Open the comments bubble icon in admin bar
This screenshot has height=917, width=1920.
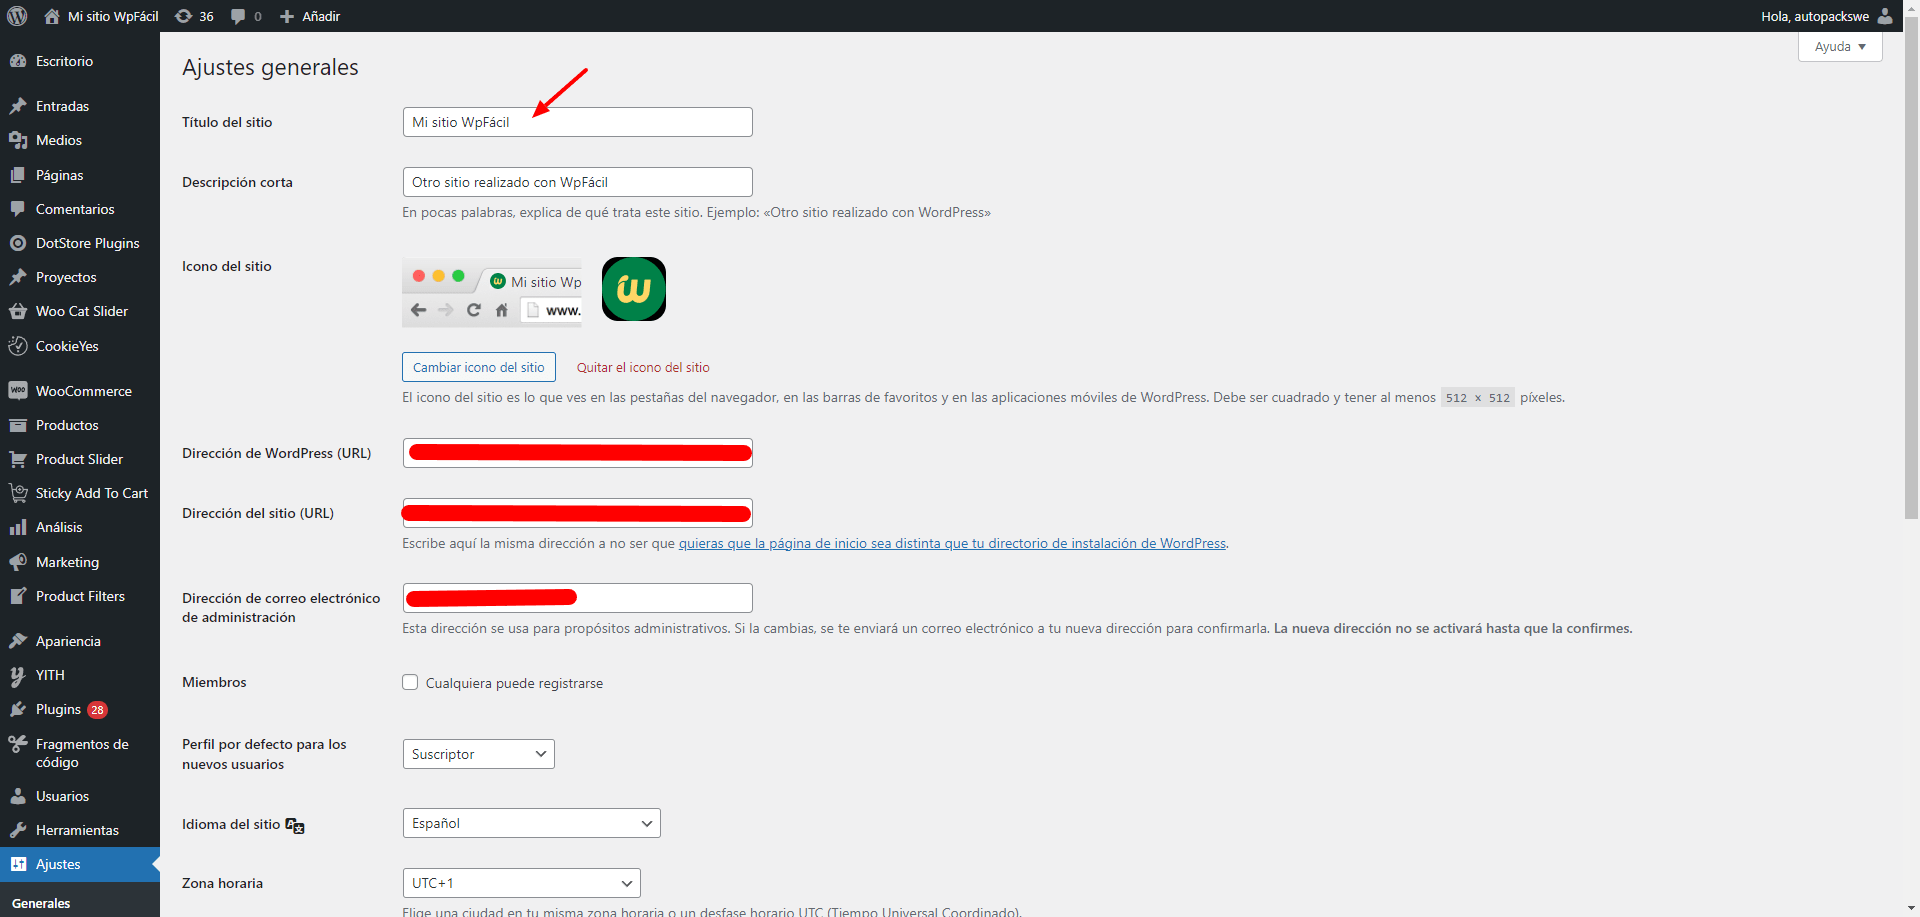[x=238, y=16]
